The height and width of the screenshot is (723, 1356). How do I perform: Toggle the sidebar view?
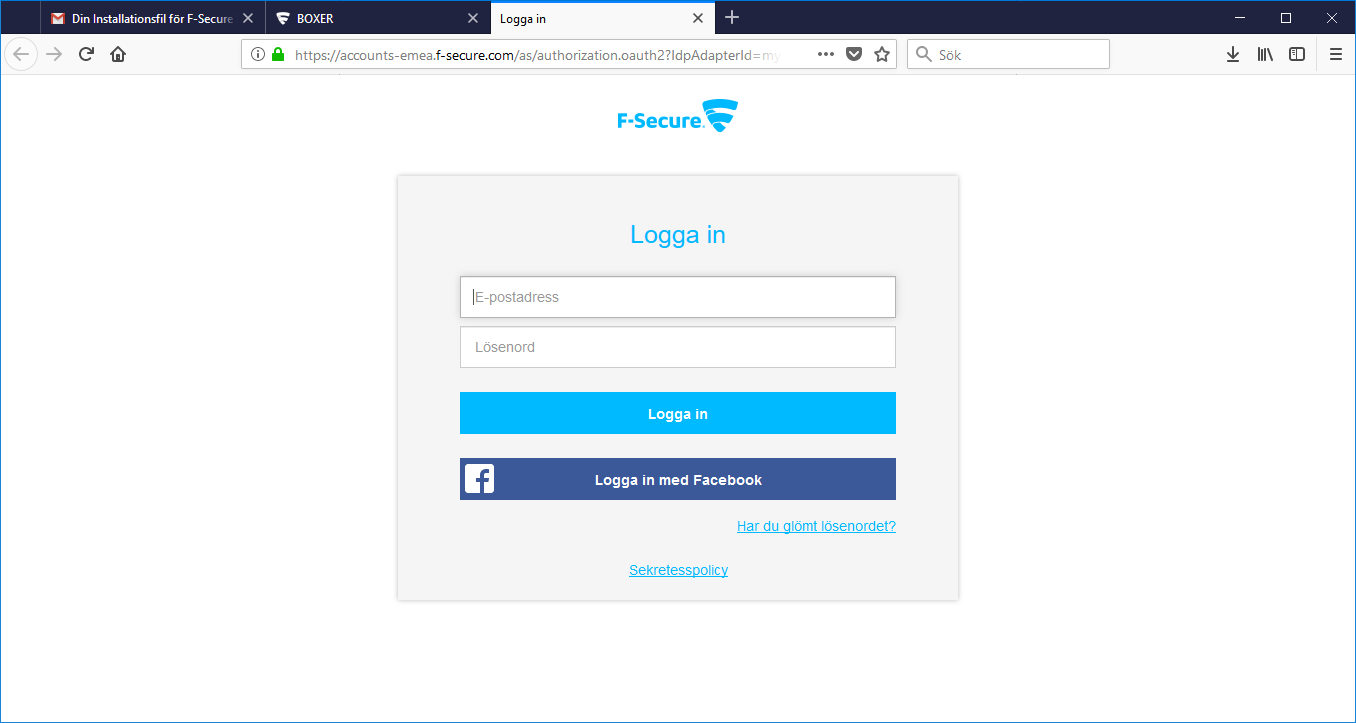[x=1297, y=54]
